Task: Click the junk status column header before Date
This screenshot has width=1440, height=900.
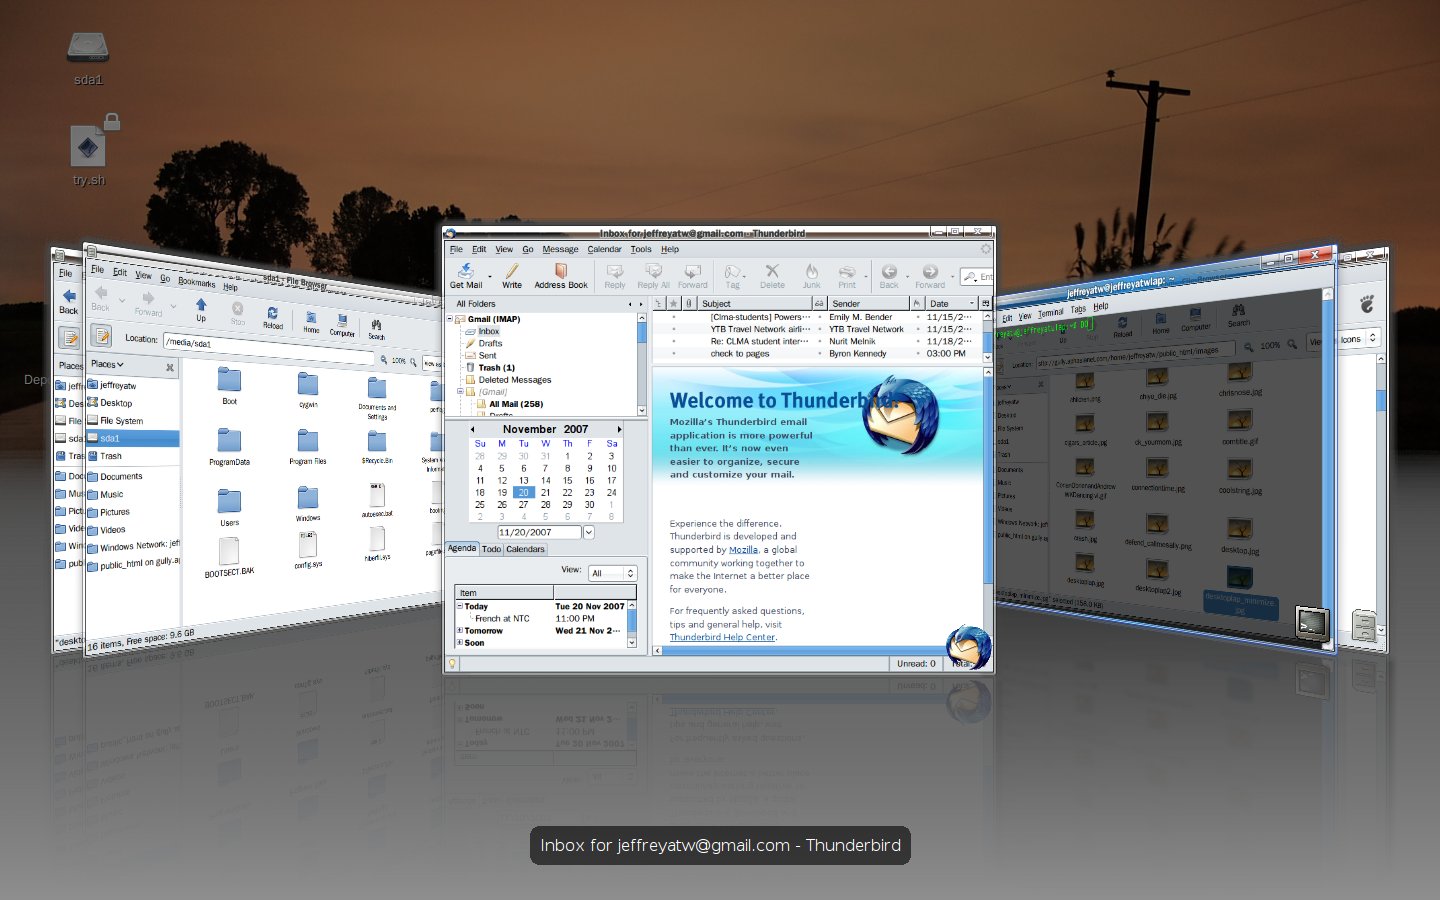Action: (x=916, y=303)
